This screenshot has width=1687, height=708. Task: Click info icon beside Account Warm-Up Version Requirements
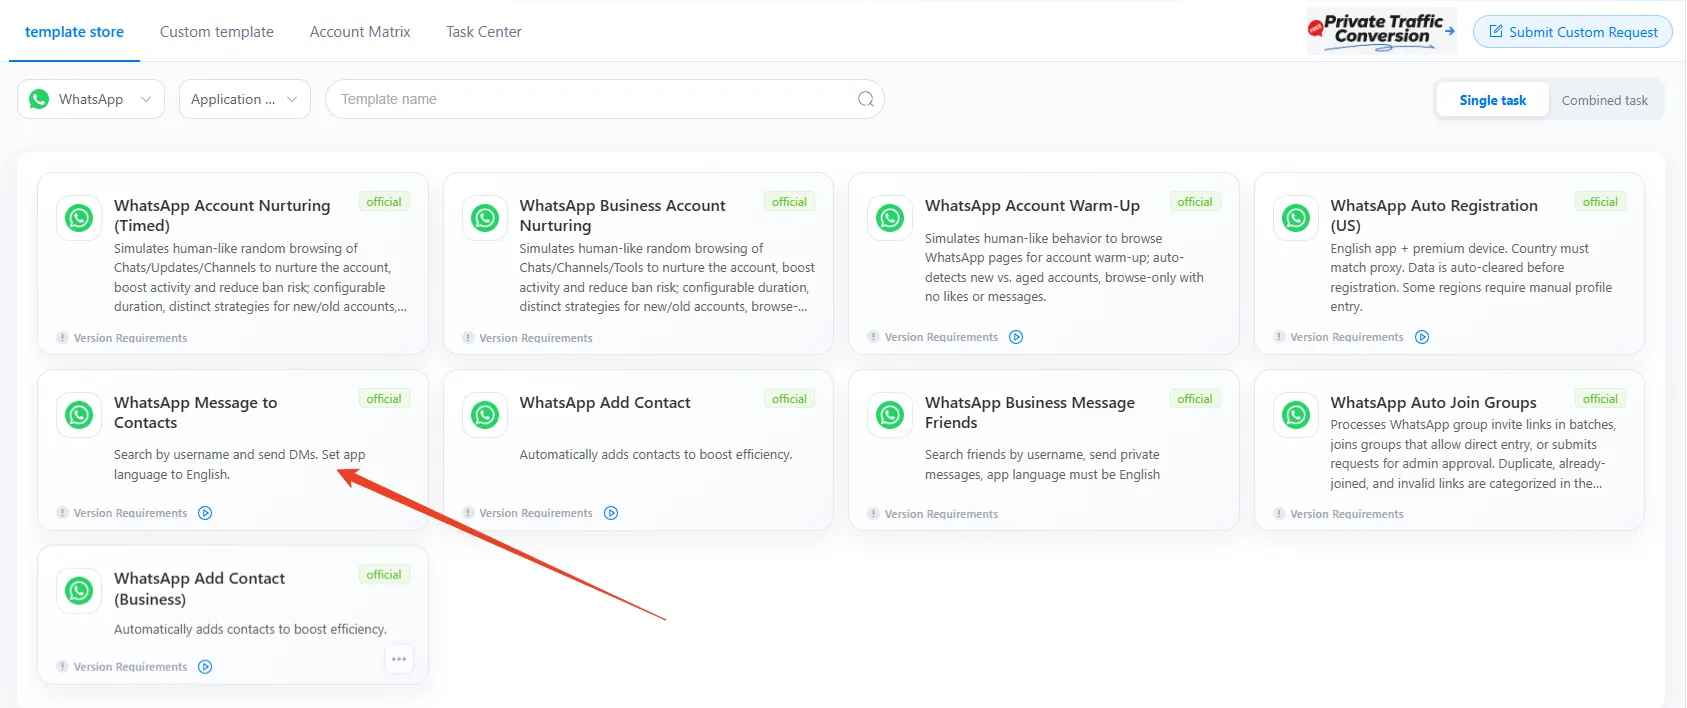tap(873, 337)
